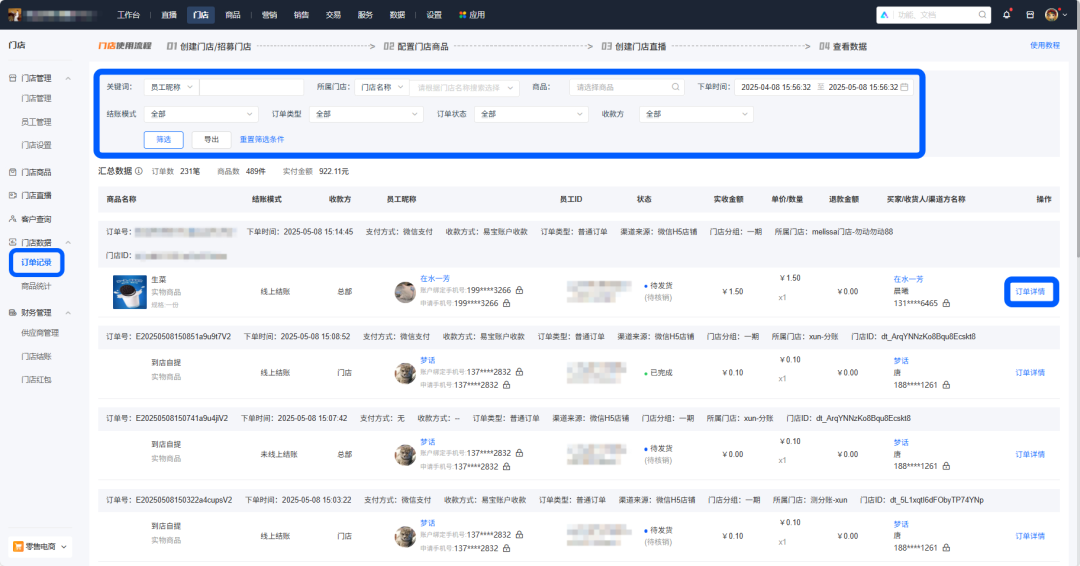Click 门店直播 sidebar icon item

30,196
